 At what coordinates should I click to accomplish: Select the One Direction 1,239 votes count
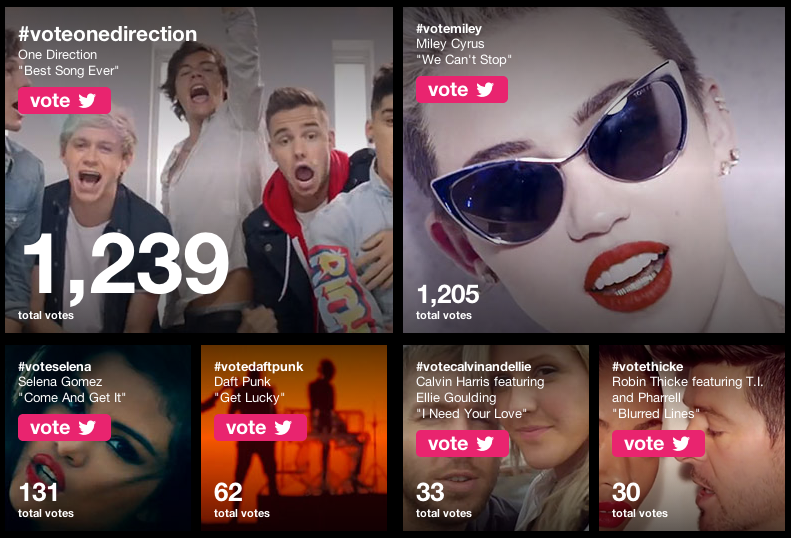[126, 266]
